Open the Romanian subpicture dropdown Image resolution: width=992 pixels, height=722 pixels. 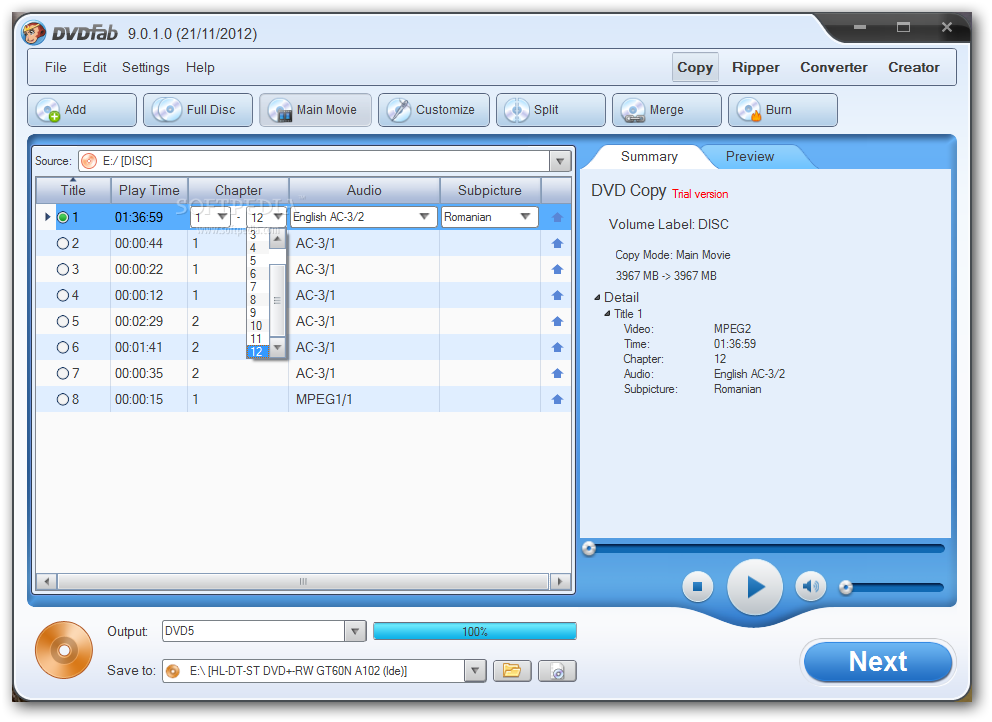pos(525,217)
